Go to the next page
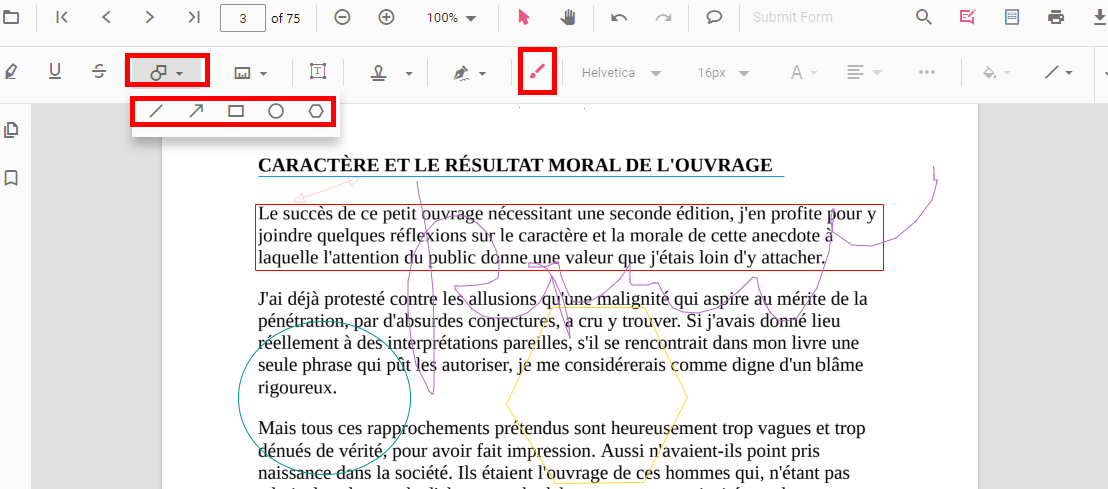1108x489 pixels. tap(150, 18)
